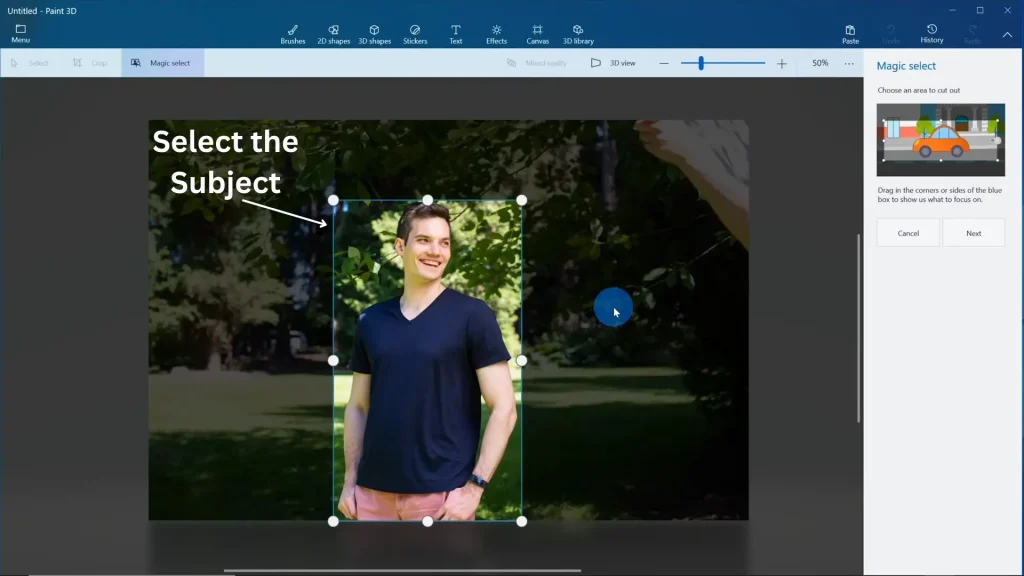Click the Paste icon
Viewport: 1024px width, 576px height.
pos(850,34)
